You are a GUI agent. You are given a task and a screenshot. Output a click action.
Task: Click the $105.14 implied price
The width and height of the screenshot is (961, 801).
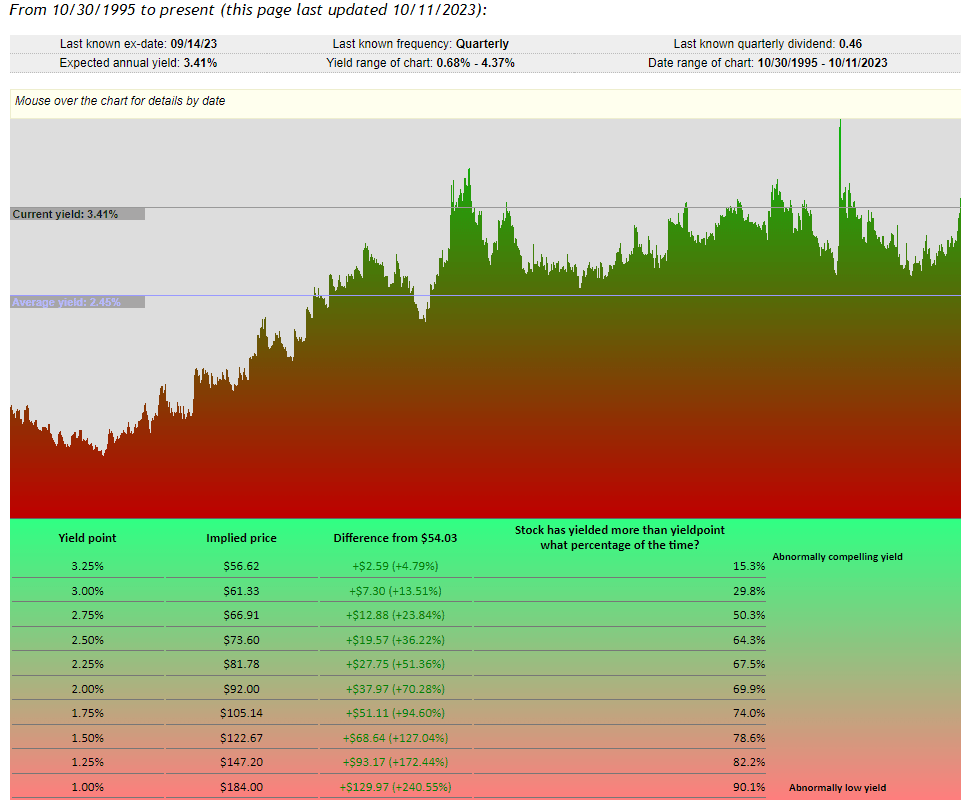tap(241, 713)
